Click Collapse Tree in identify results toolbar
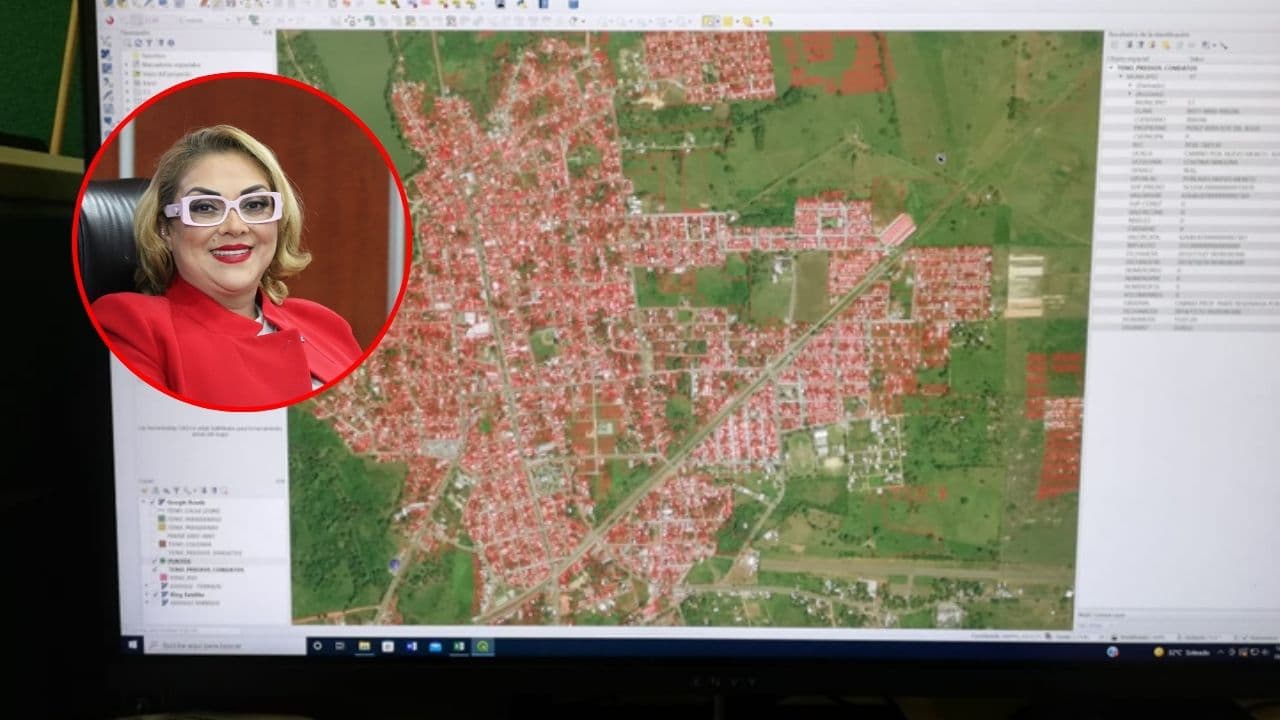The height and width of the screenshot is (720, 1280). pyautogui.click(x=1141, y=45)
